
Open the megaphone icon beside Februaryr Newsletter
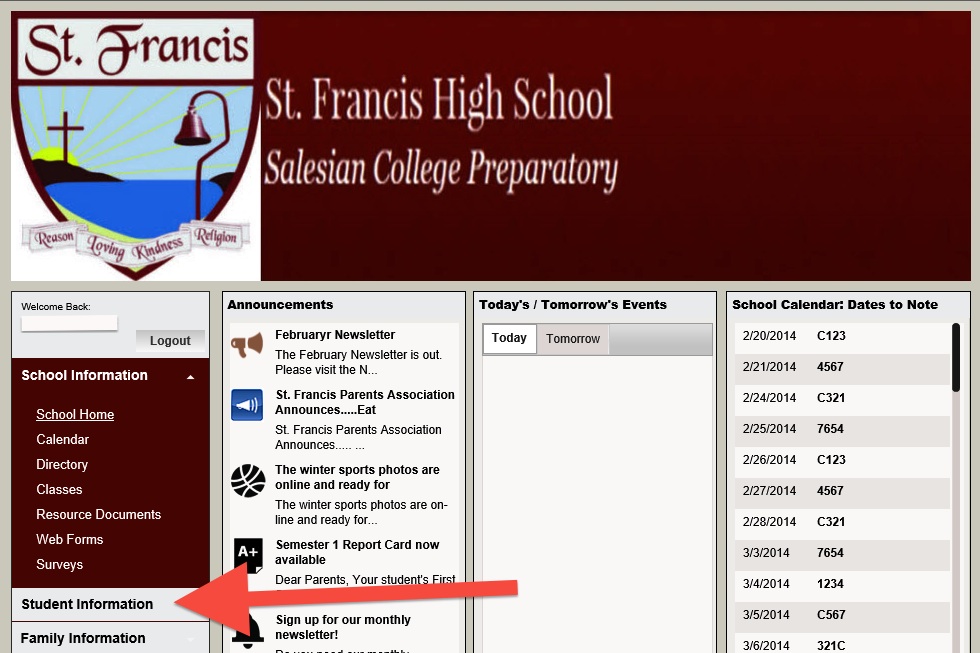point(247,344)
